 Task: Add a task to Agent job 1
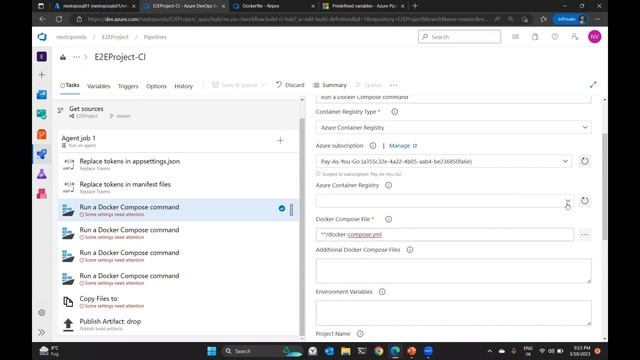(280, 140)
